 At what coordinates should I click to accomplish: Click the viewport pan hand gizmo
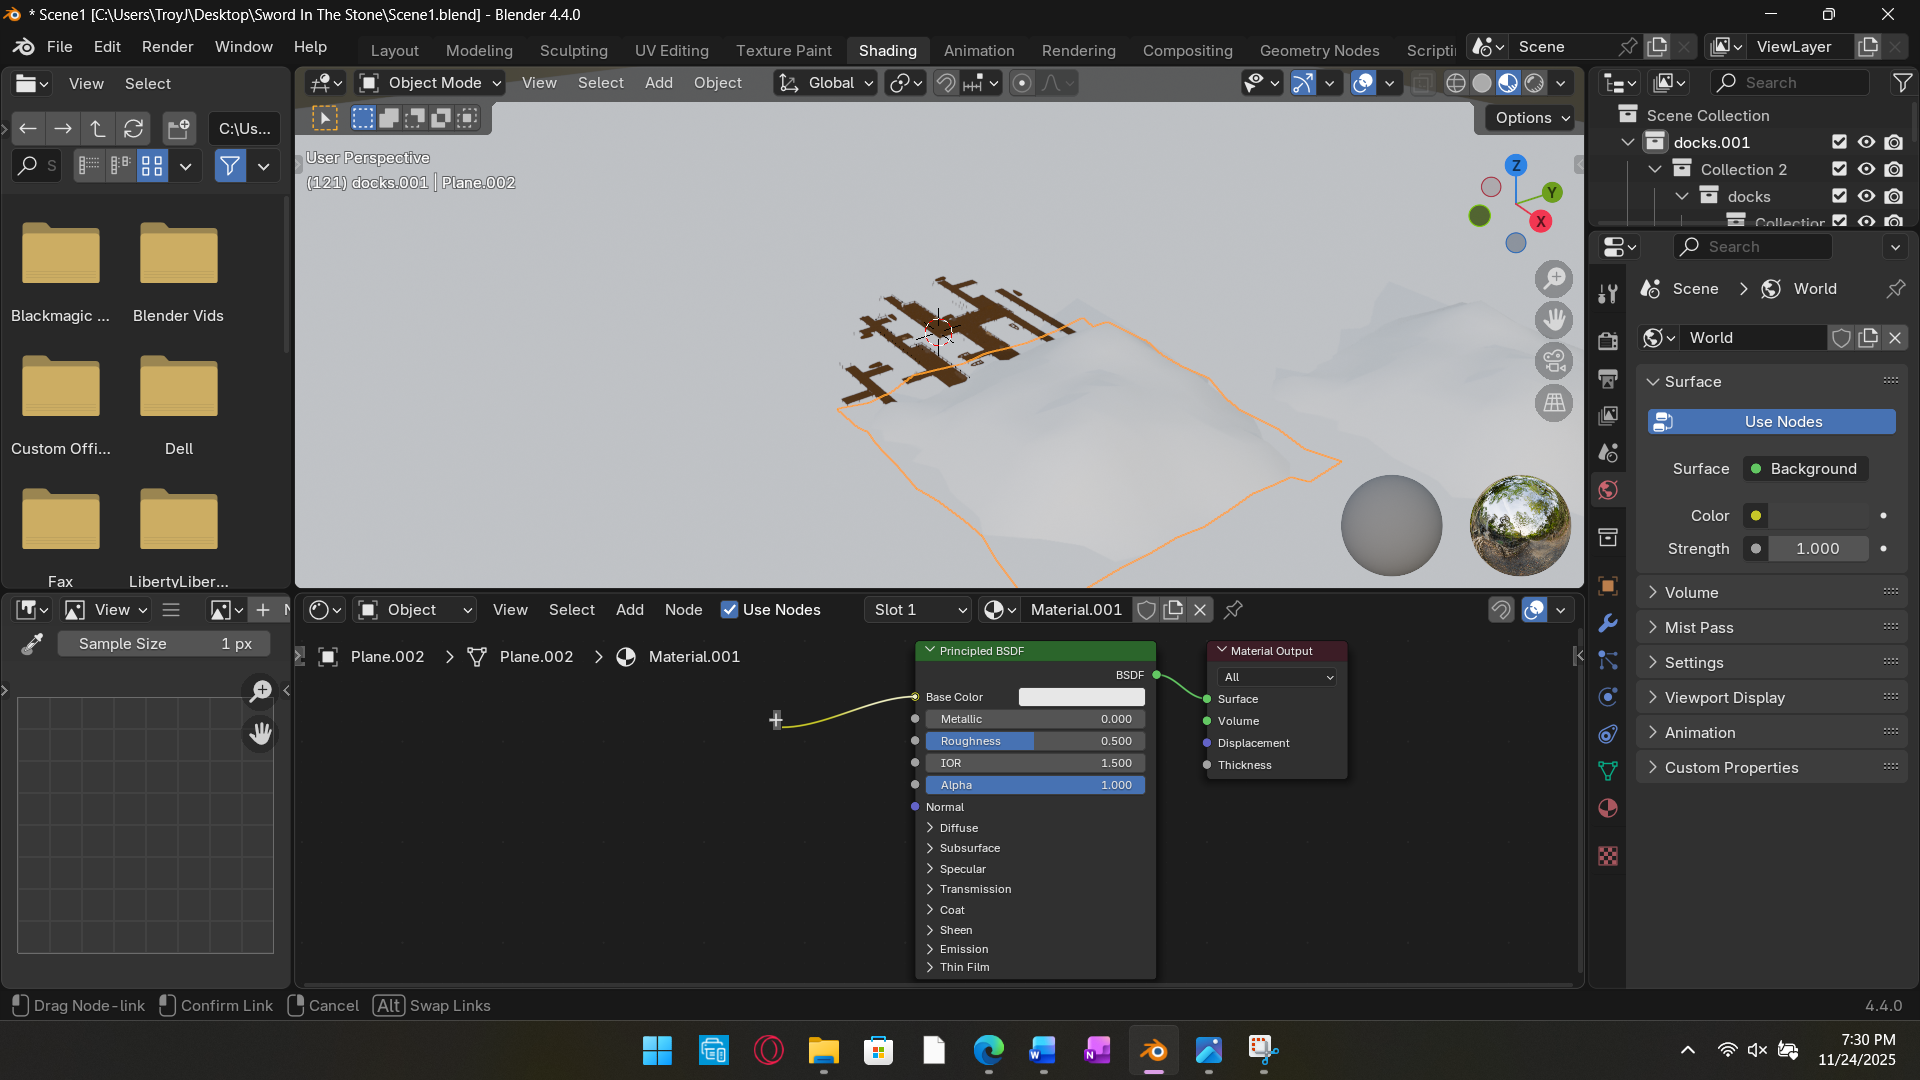pos(1554,320)
